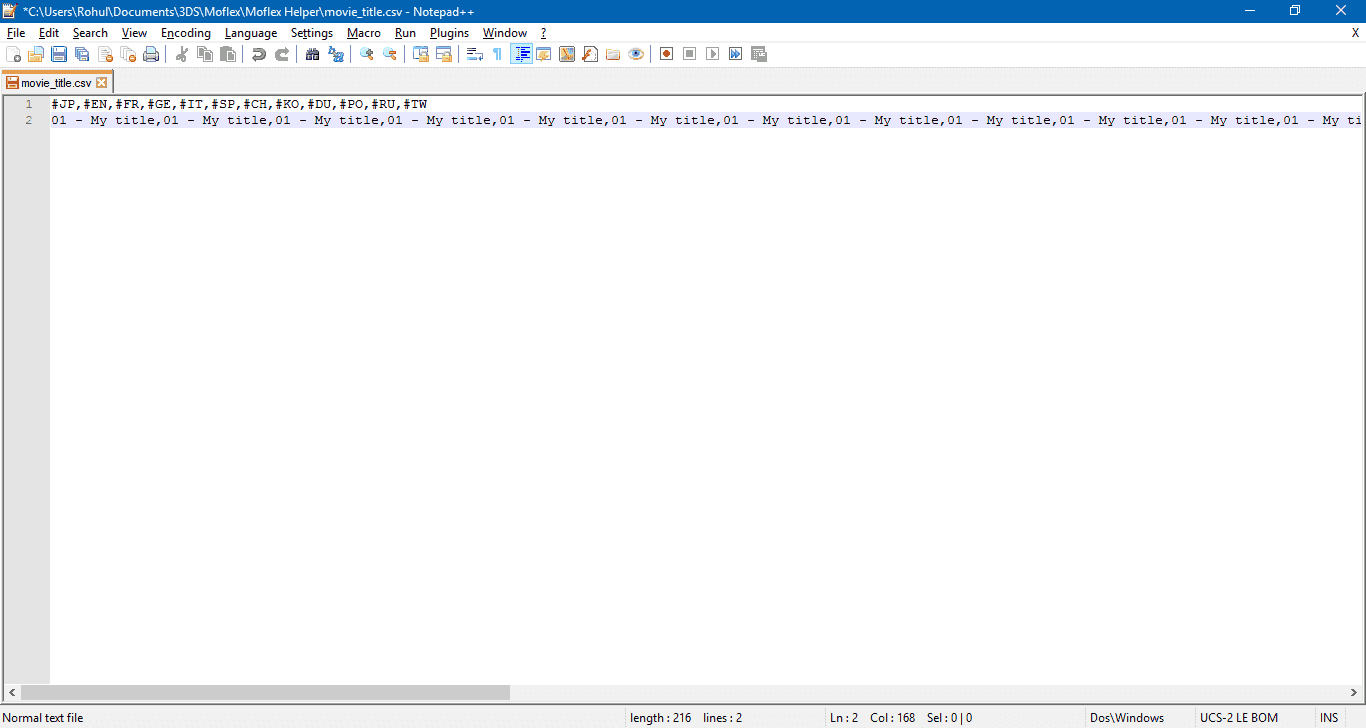This screenshot has width=1366, height=728.
Task: Print the document using printer icon
Action: coord(151,54)
